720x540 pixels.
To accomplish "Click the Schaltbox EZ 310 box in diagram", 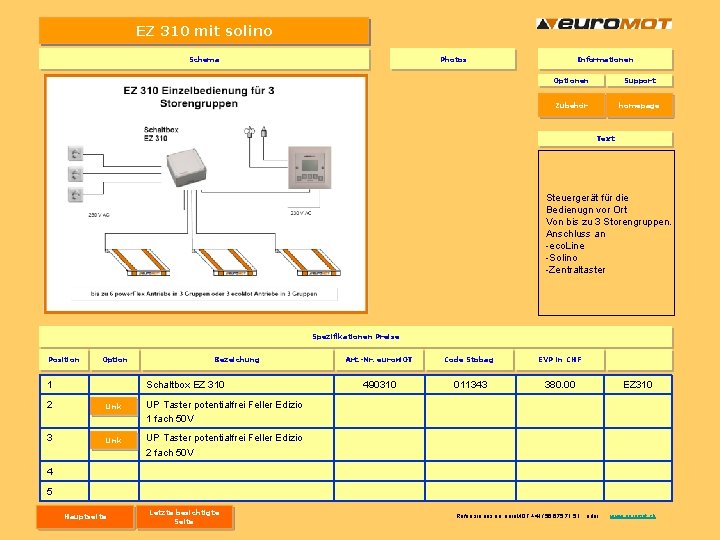I will coord(186,167).
